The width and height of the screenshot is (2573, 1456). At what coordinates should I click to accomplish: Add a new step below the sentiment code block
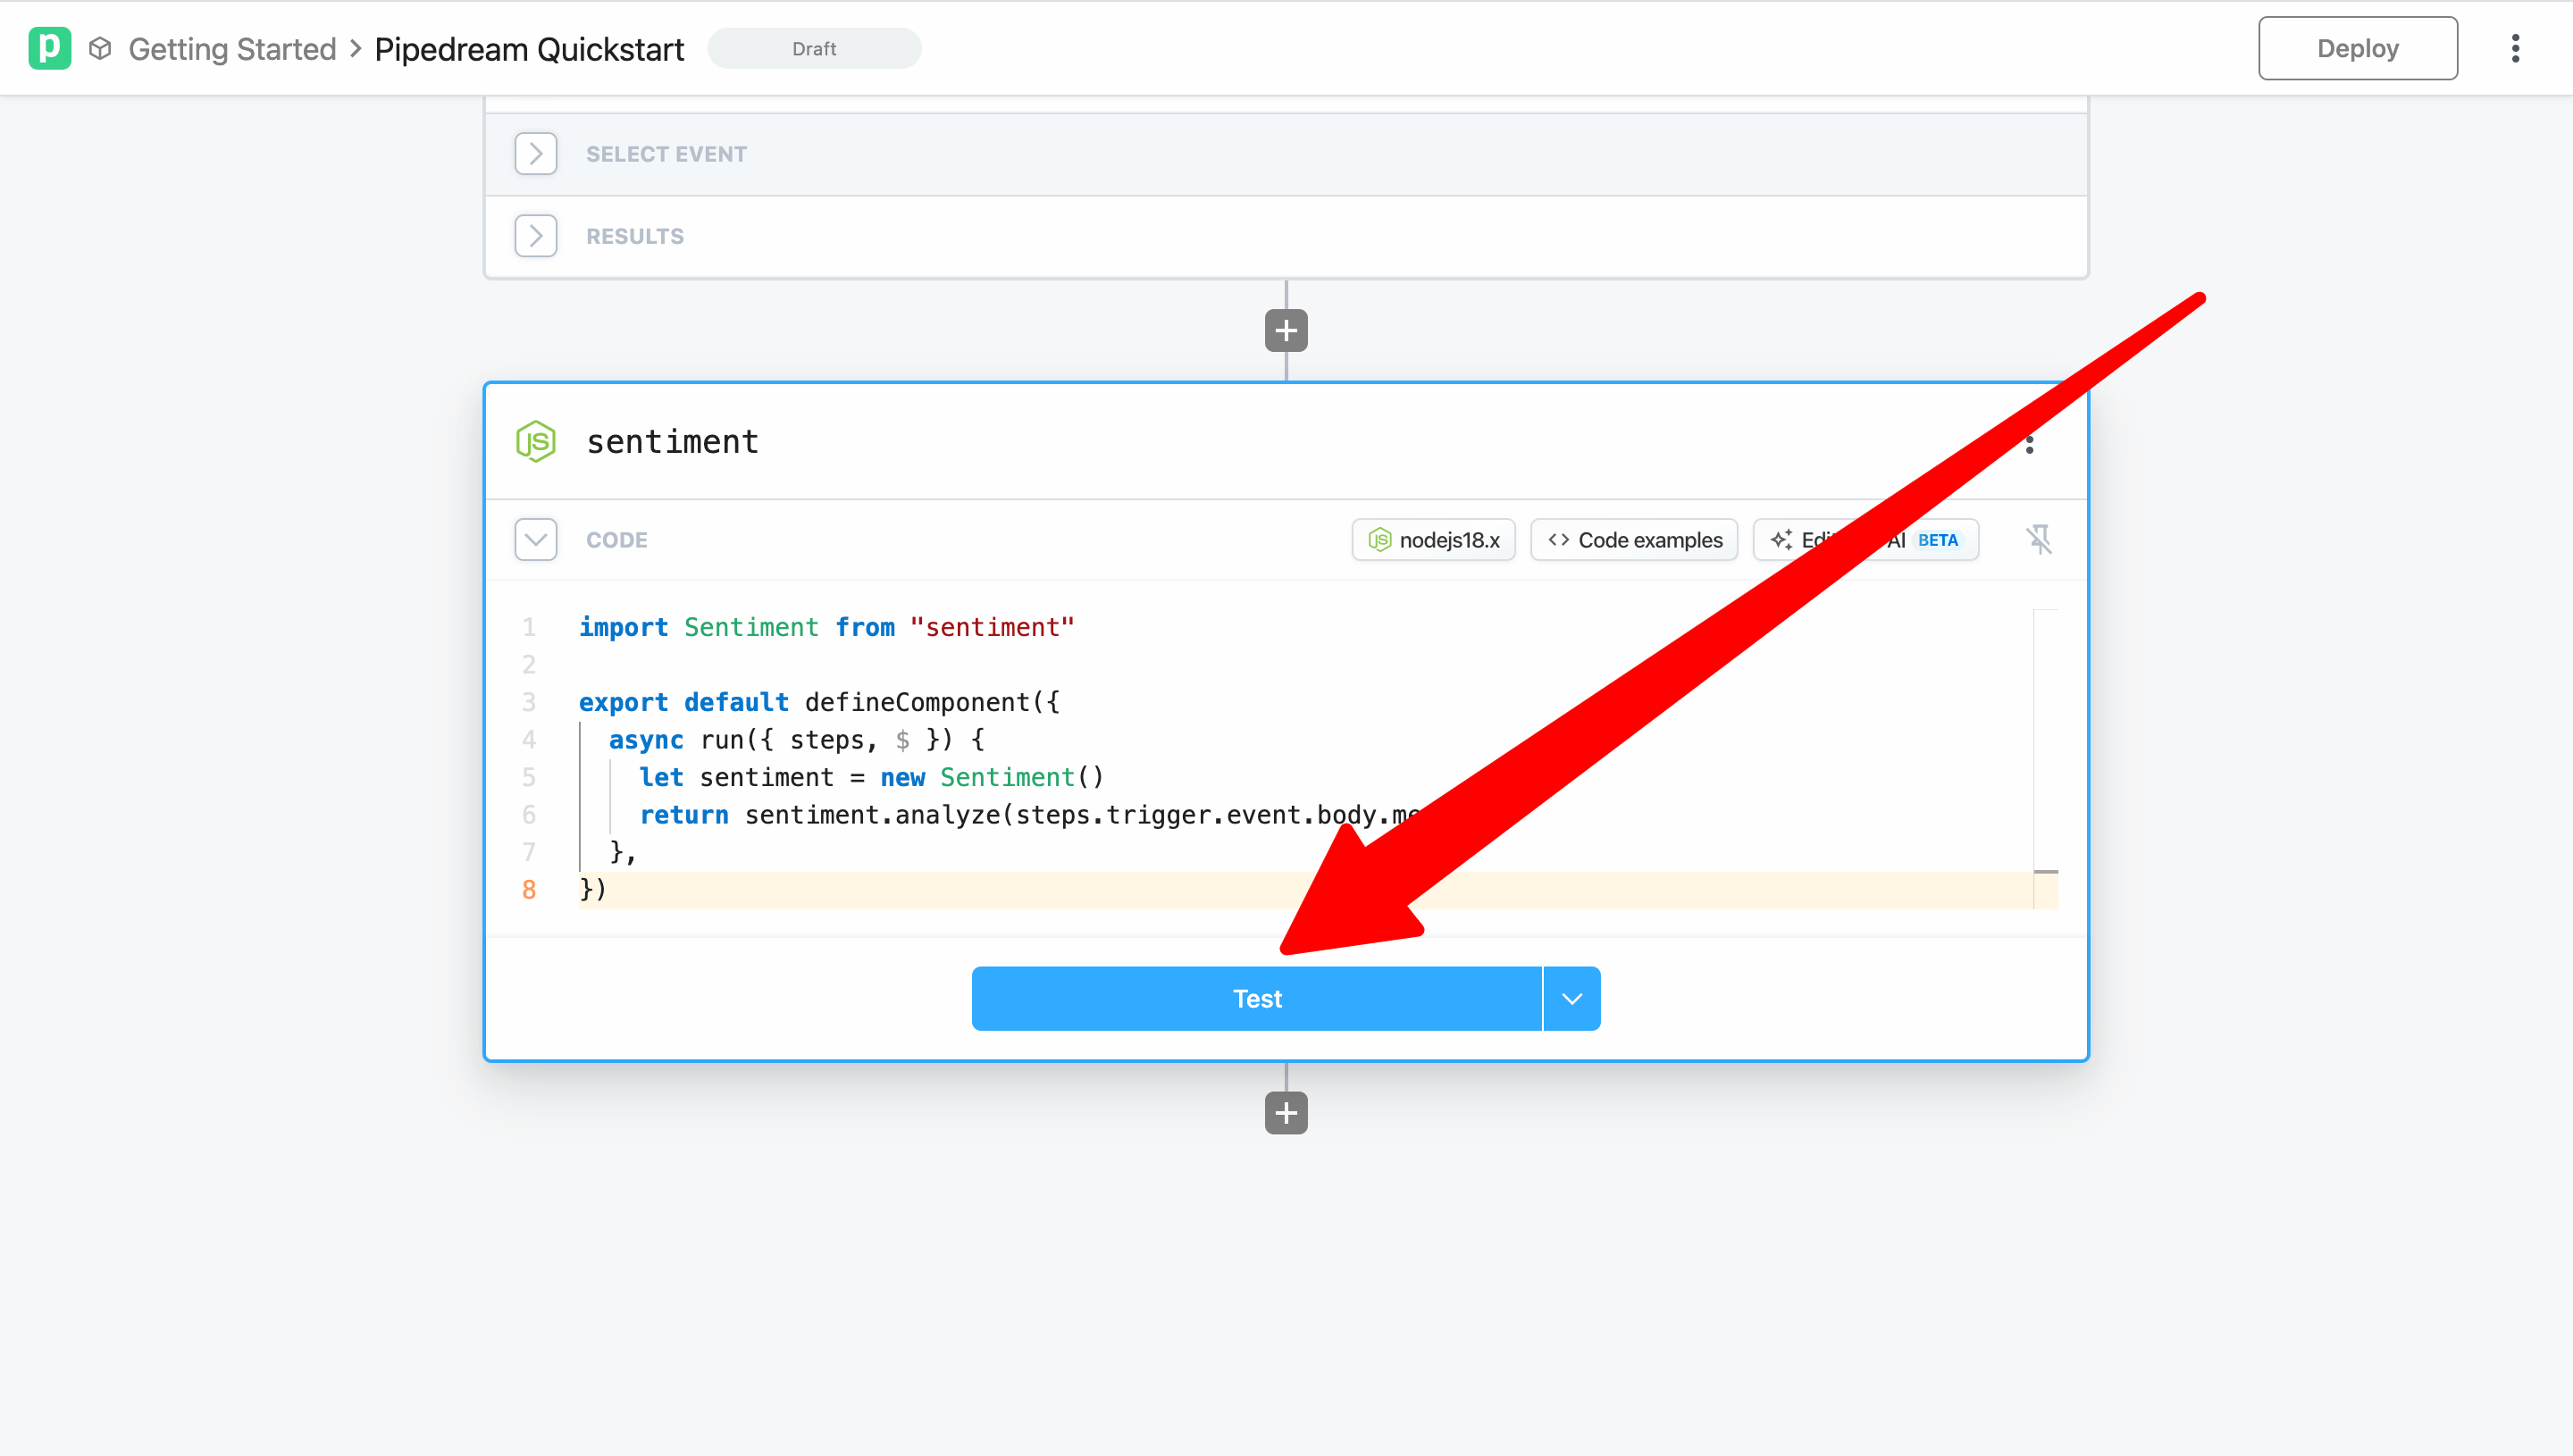point(1285,1113)
